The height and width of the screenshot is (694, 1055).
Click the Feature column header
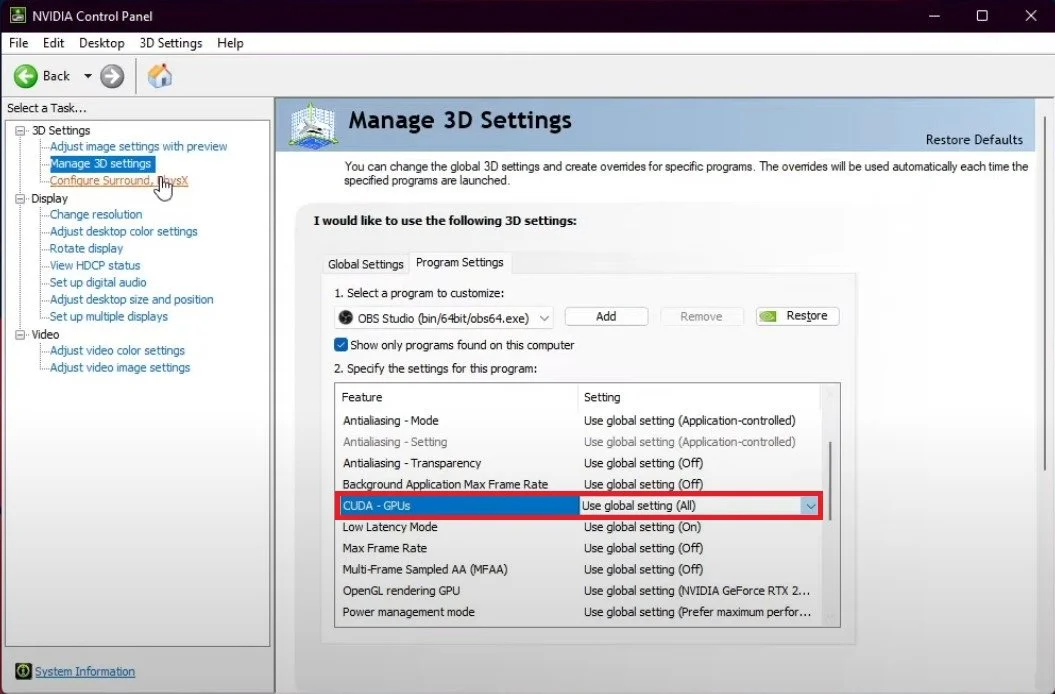pyautogui.click(x=456, y=397)
